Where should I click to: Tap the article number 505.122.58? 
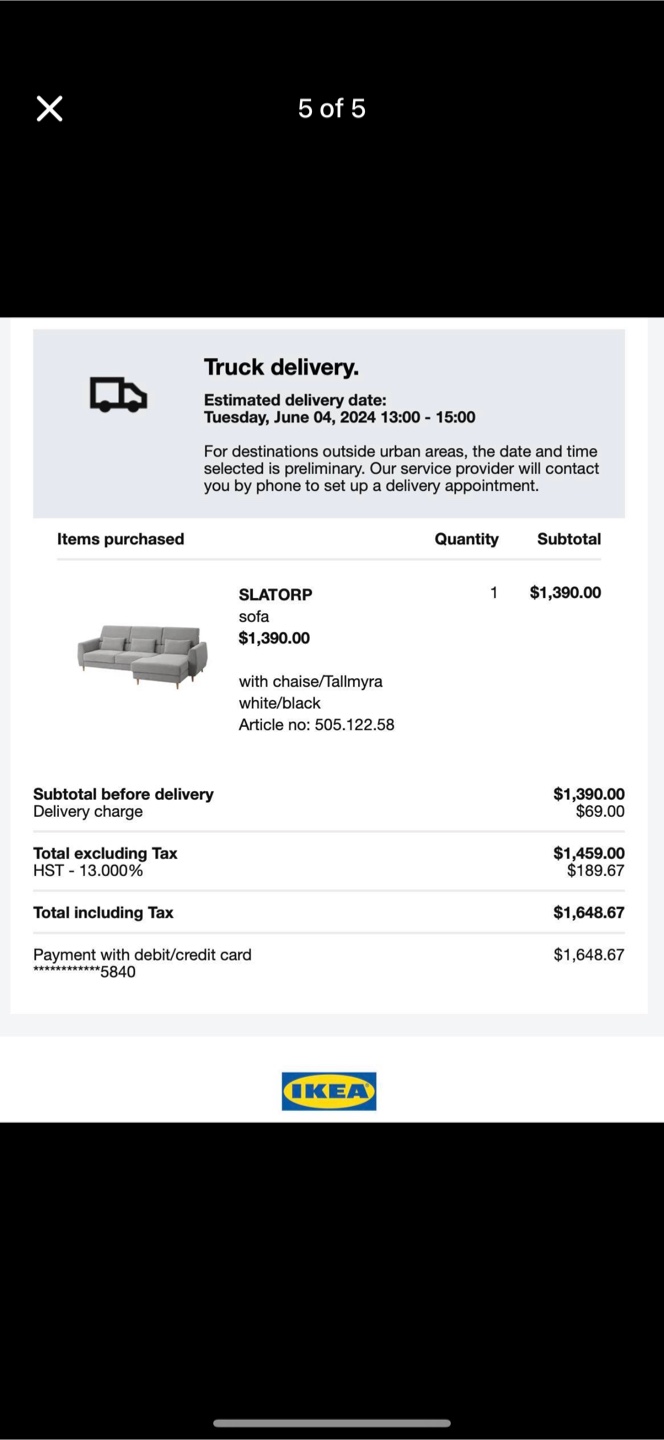(316, 724)
